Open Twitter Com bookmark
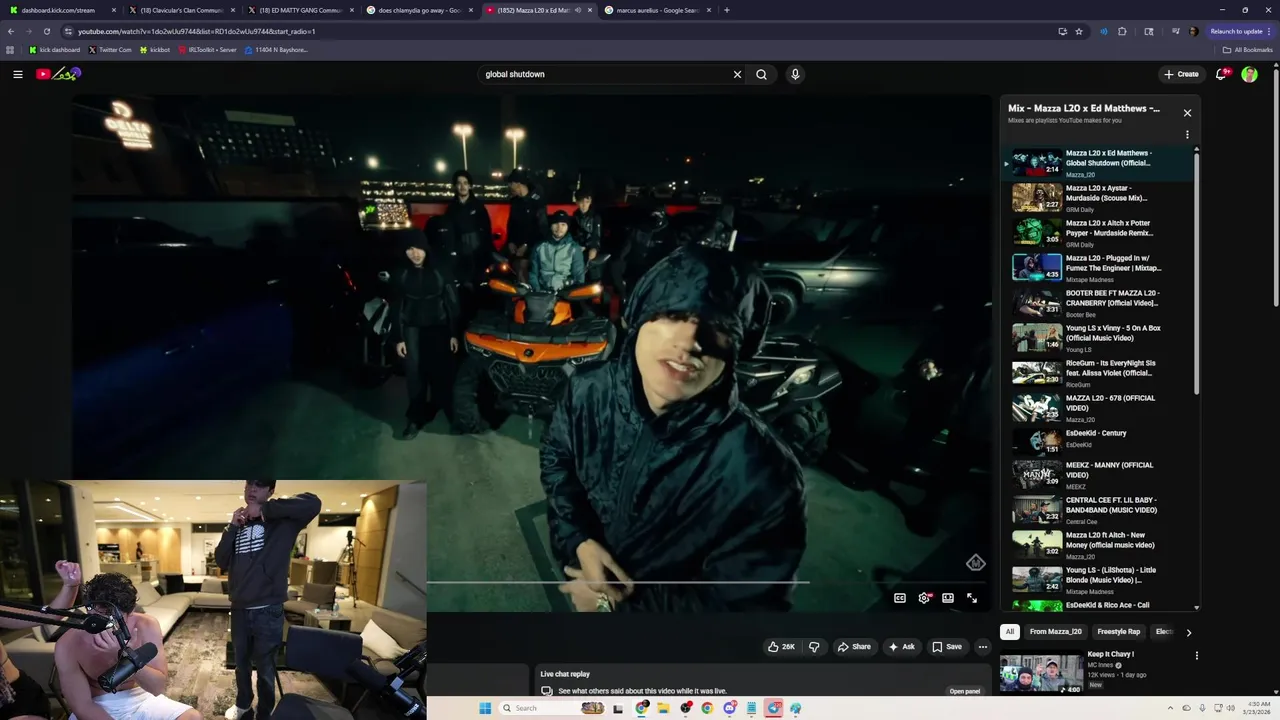 point(110,50)
